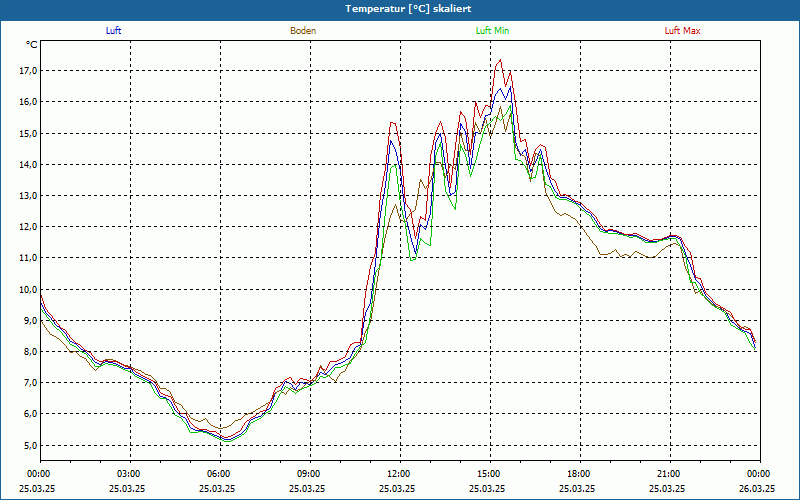Click the 26.03.25 date label
The image size is (800, 500).
pos(757,488)
